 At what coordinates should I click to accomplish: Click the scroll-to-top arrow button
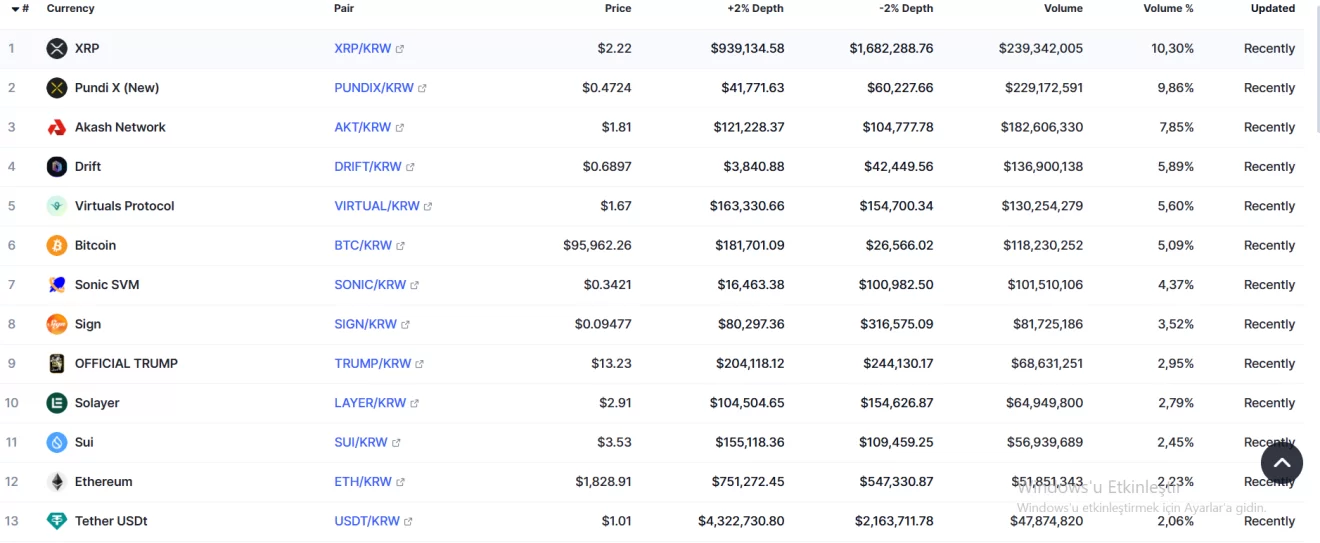1281,462
